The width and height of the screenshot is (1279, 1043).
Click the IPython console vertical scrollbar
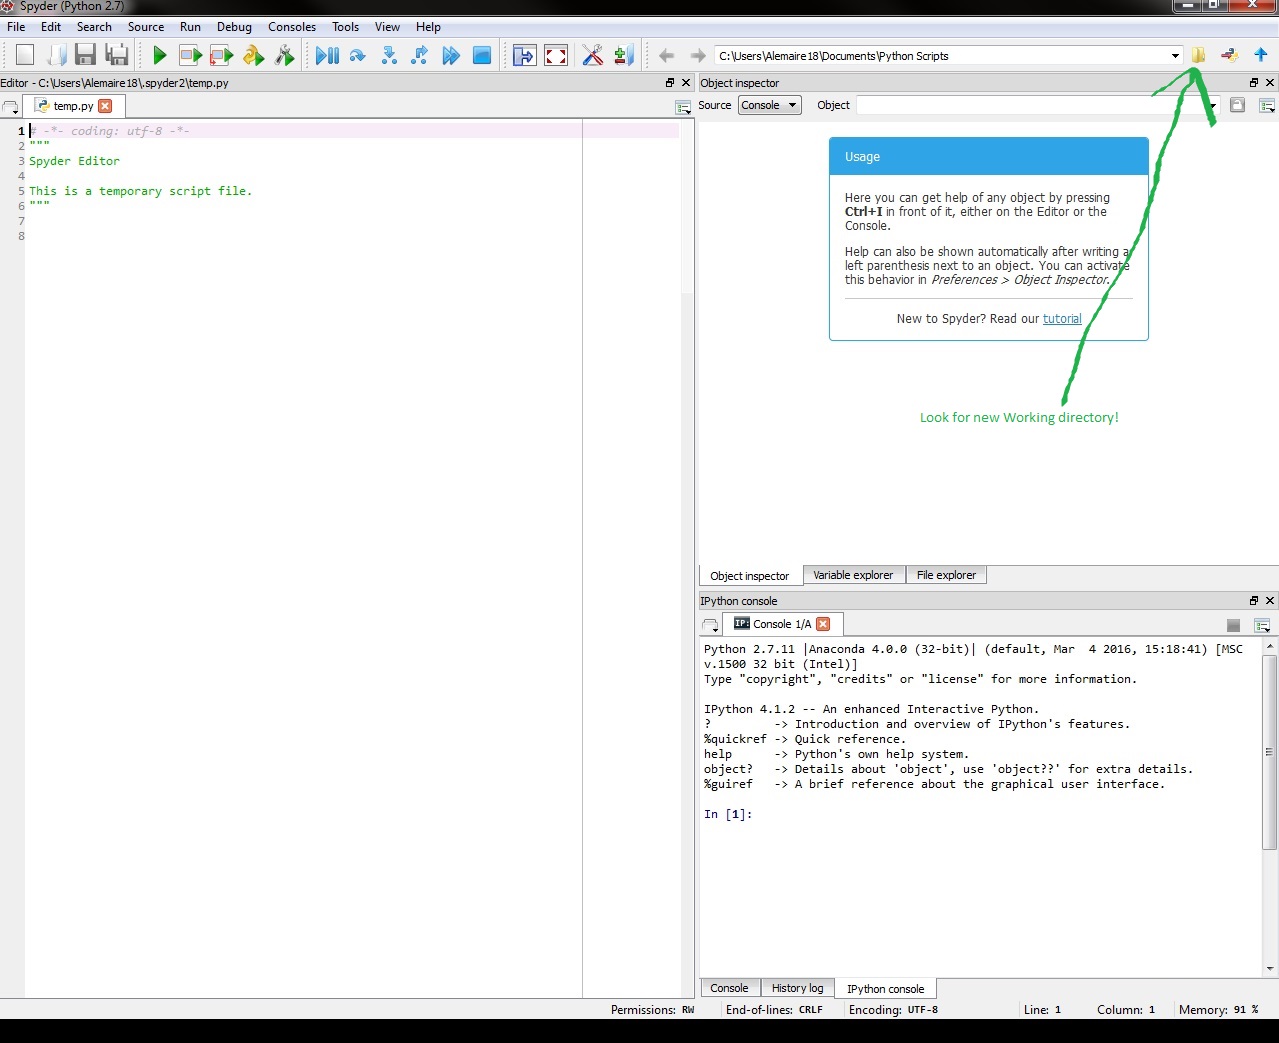(x=1270, y=750)
